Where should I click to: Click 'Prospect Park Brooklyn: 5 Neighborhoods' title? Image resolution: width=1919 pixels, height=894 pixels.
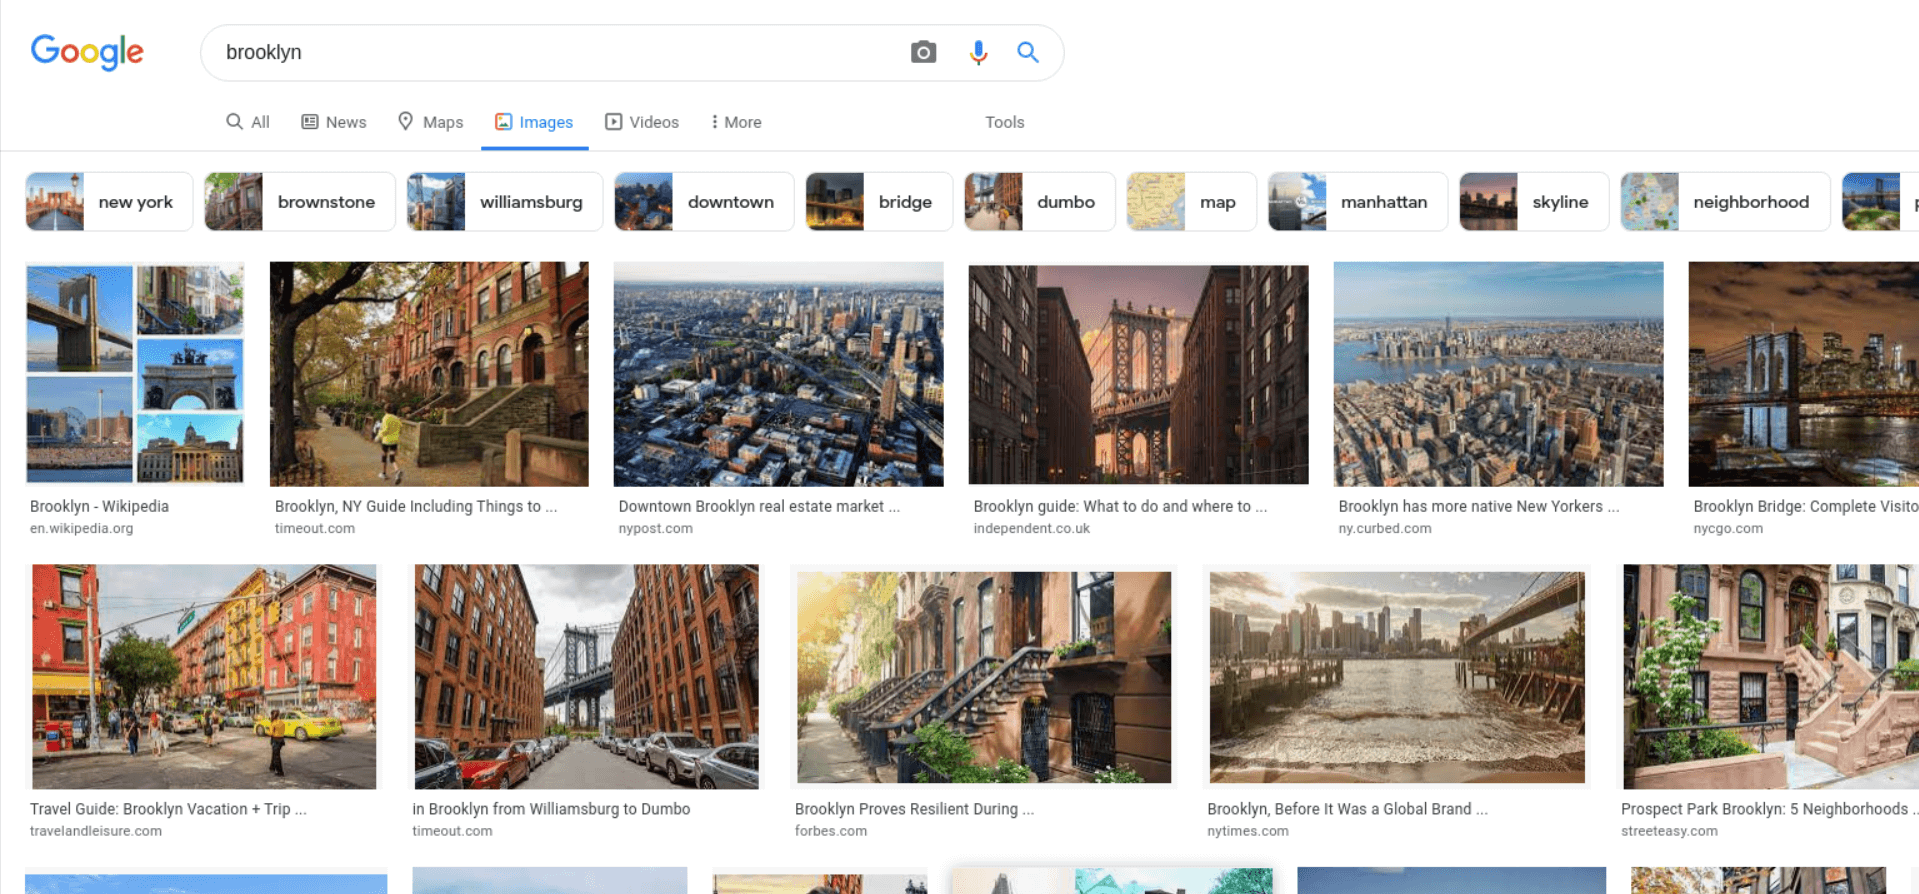pos(1768,809)
